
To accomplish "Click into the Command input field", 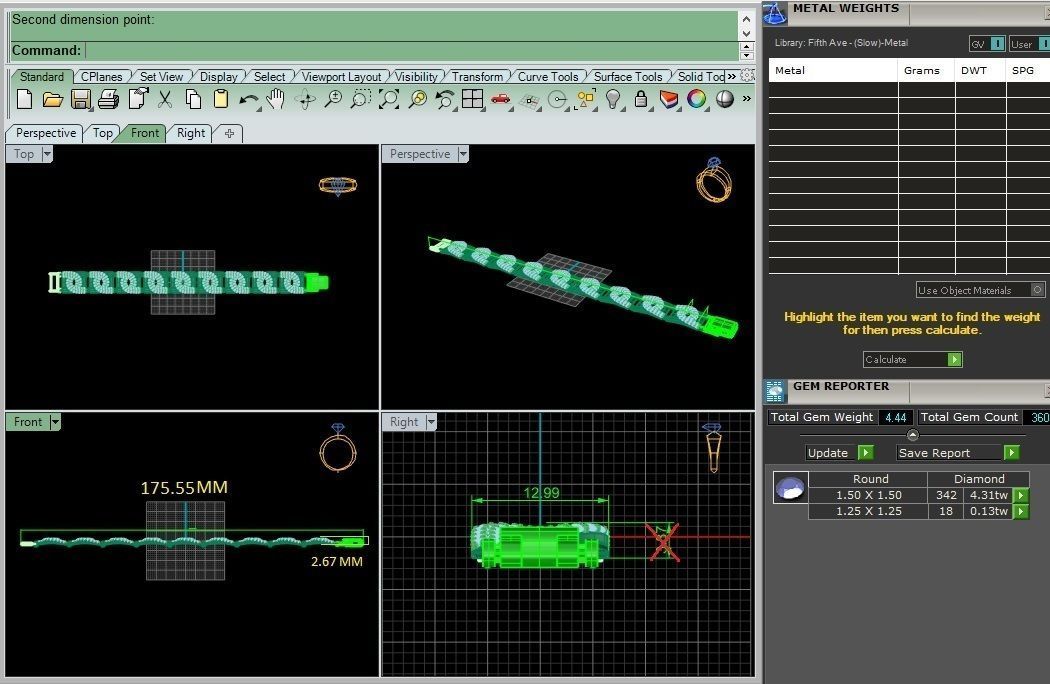I will pos(412,50).
